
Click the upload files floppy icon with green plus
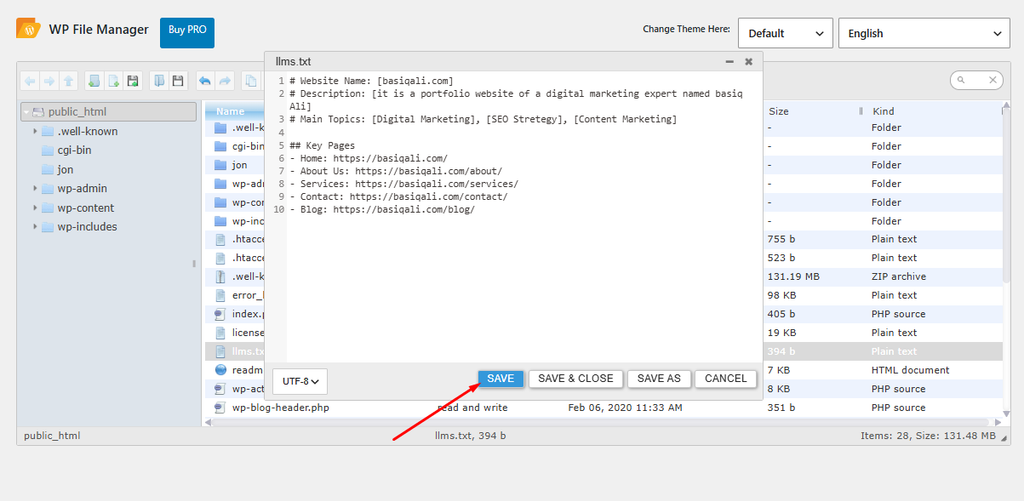tap(133, 81)
